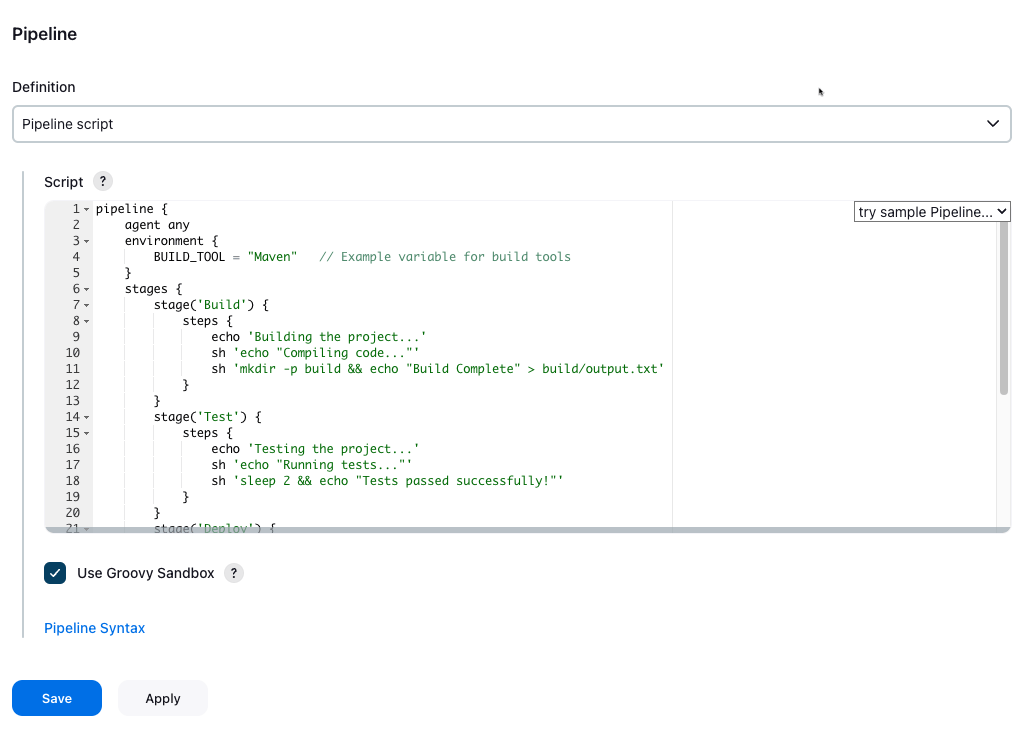Click the script editor vertical scrollbar thumb
The height and width of the screenshot is (739, 1027).
click(1003, 308)
